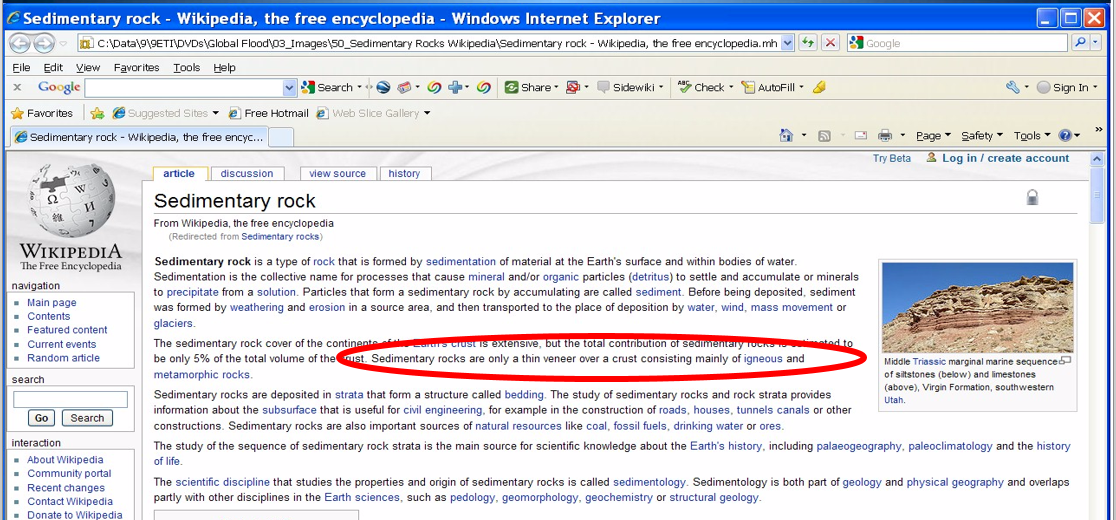This screenshot has height=520, width=1116.
Task: Click the Main page sidebar link
Action: 52,302
